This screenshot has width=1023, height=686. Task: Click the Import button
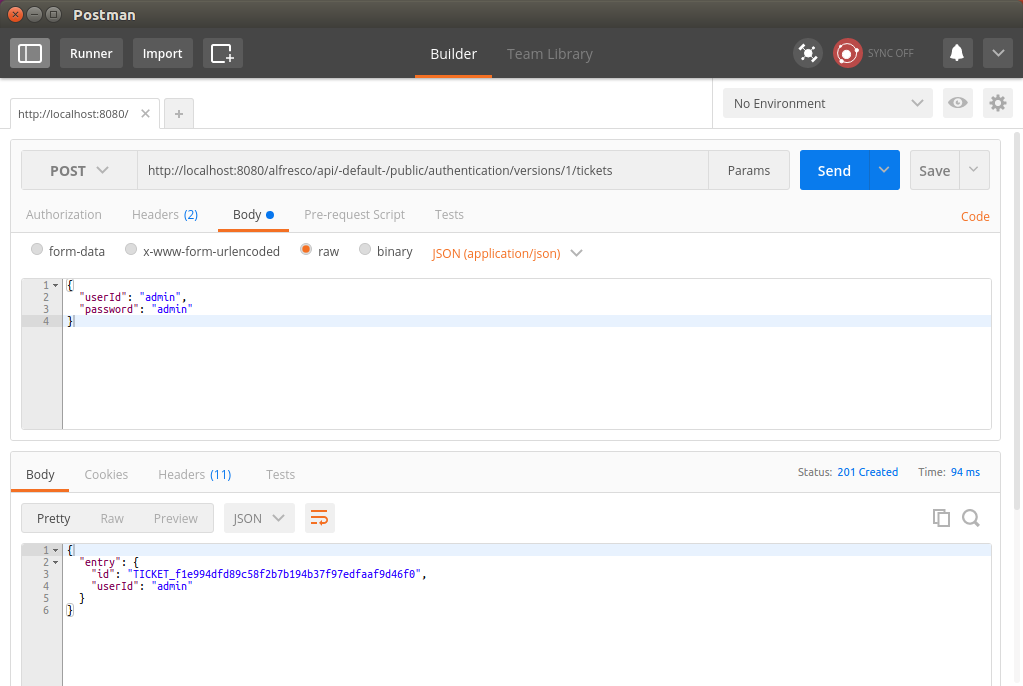[x=162, y=53]
